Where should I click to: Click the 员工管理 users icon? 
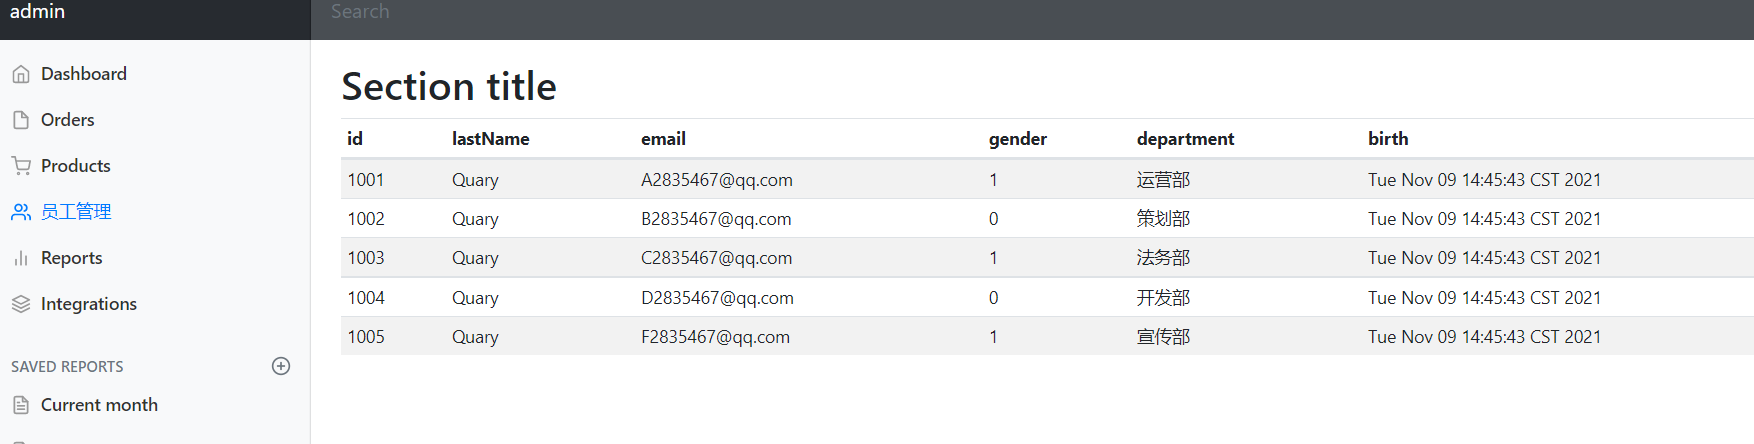tap(21, 212)
